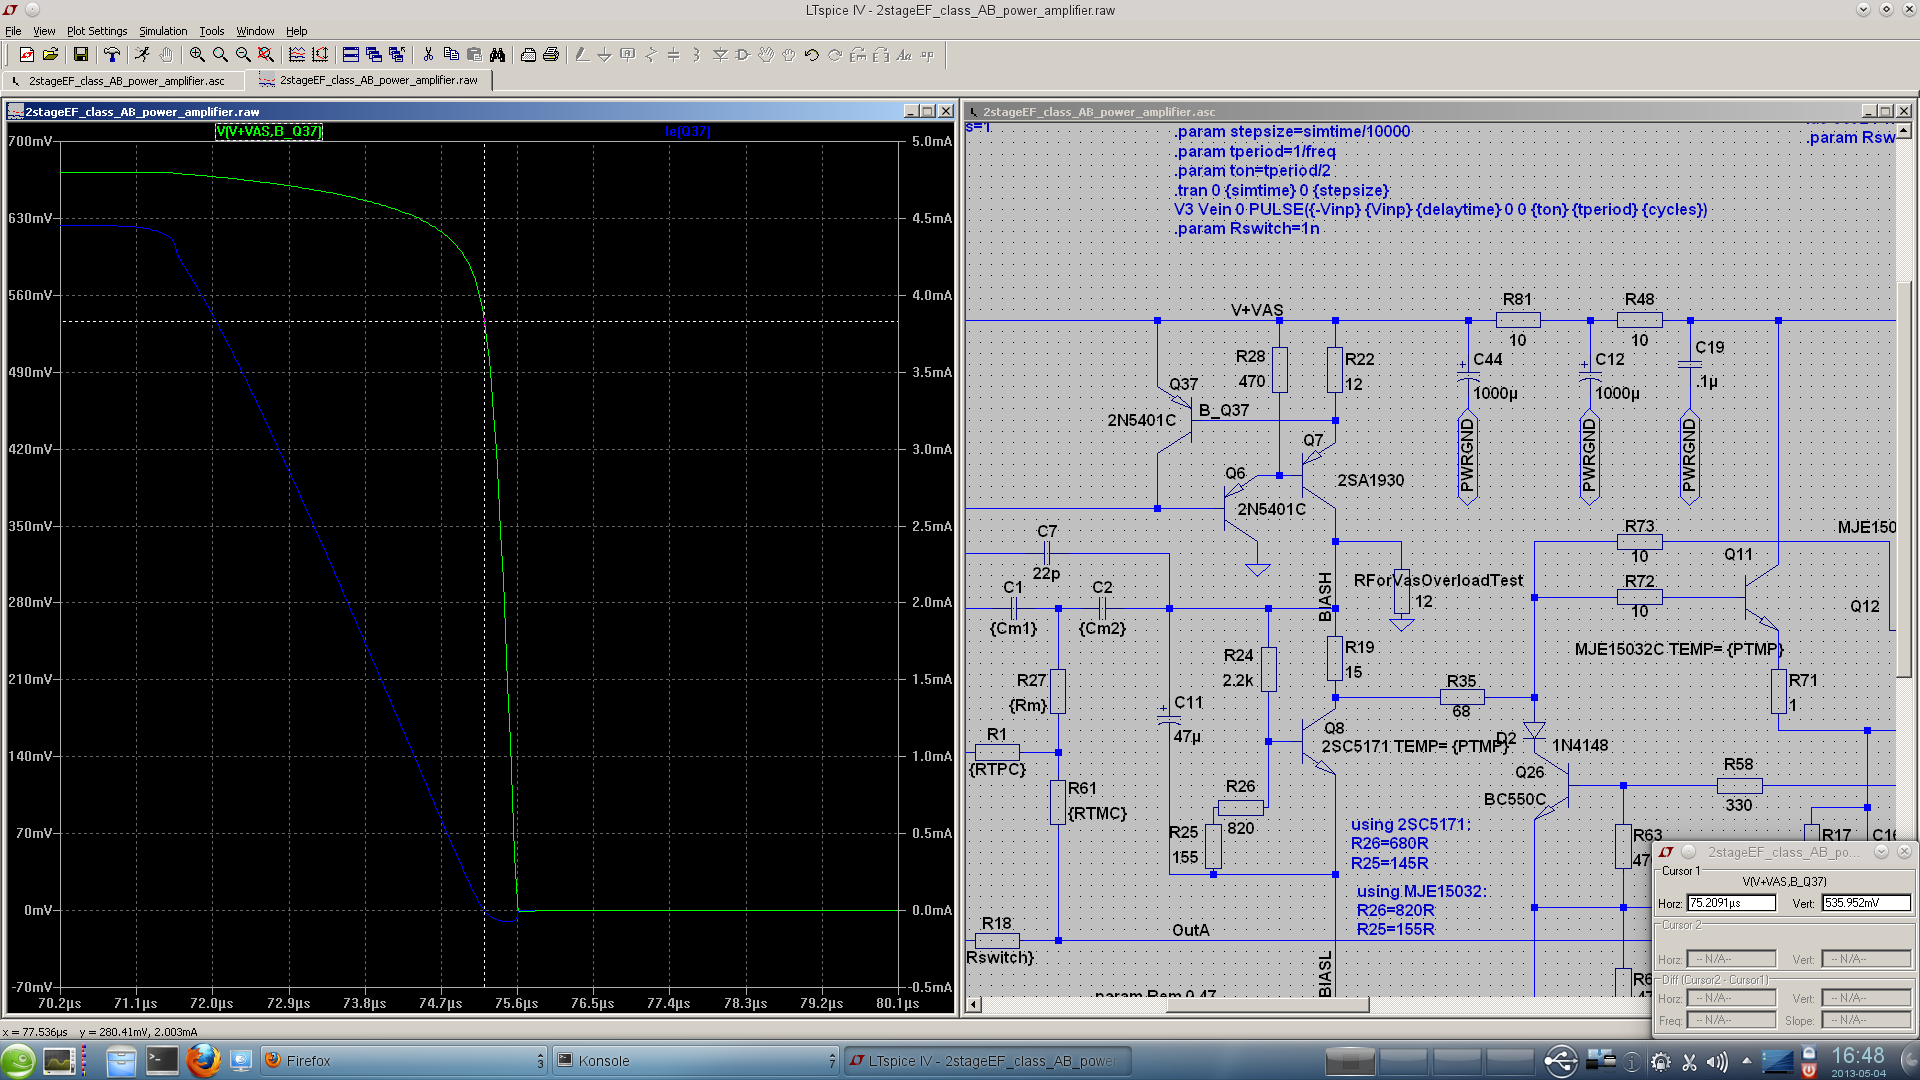Click the schematic horizontal scrollbar left arrow

[x=974, y=1004]
